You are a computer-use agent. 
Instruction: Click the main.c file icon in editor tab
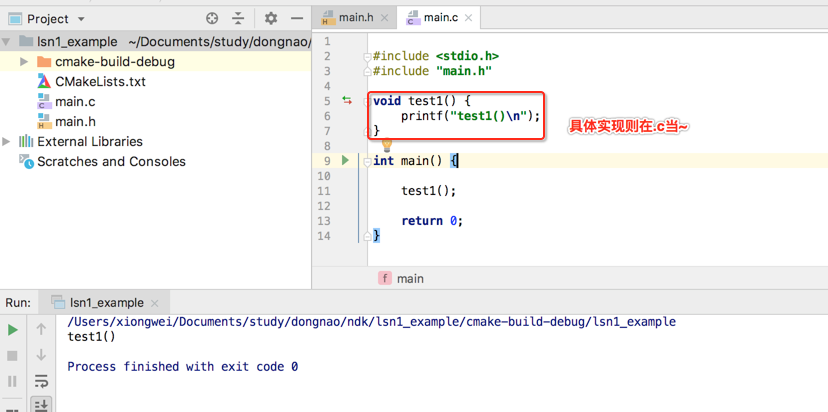(x=412, y=18)
